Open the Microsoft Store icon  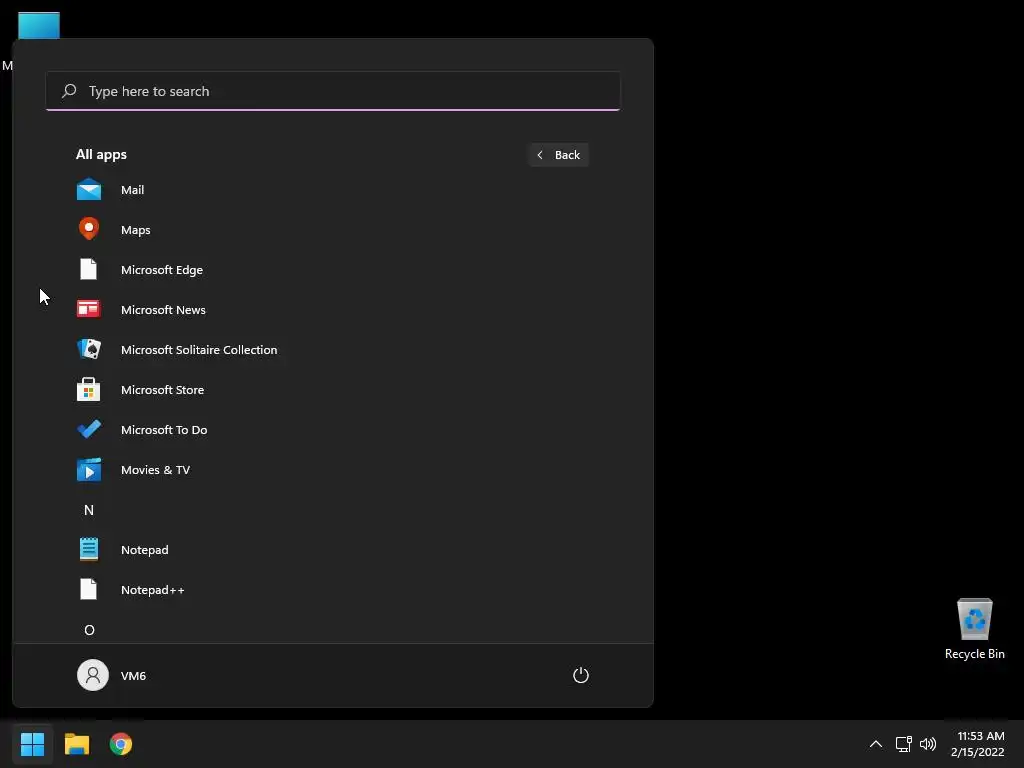89,389
